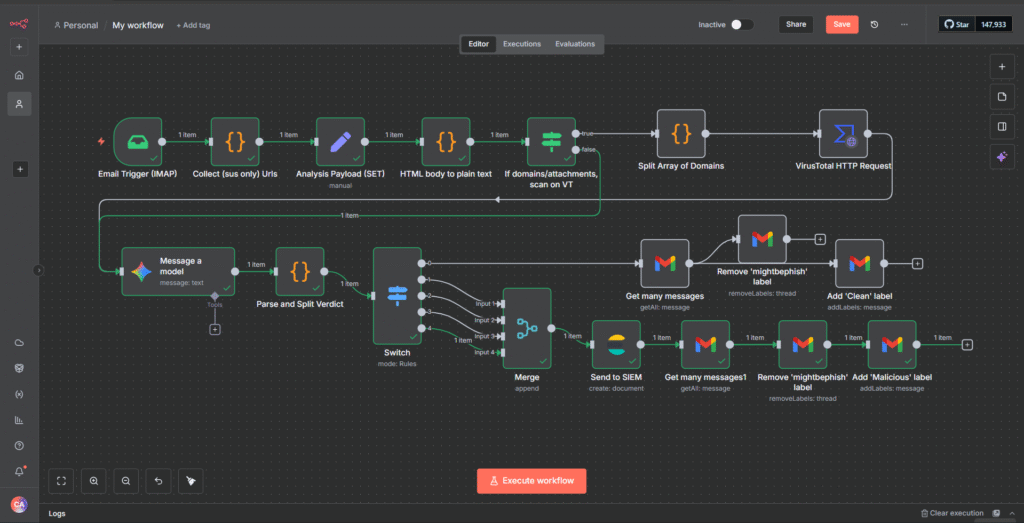Screen dimensions: 1024x523
Task: Click the fit to view canvas icon
Action: pyautogui.click(x=62, y=481)
